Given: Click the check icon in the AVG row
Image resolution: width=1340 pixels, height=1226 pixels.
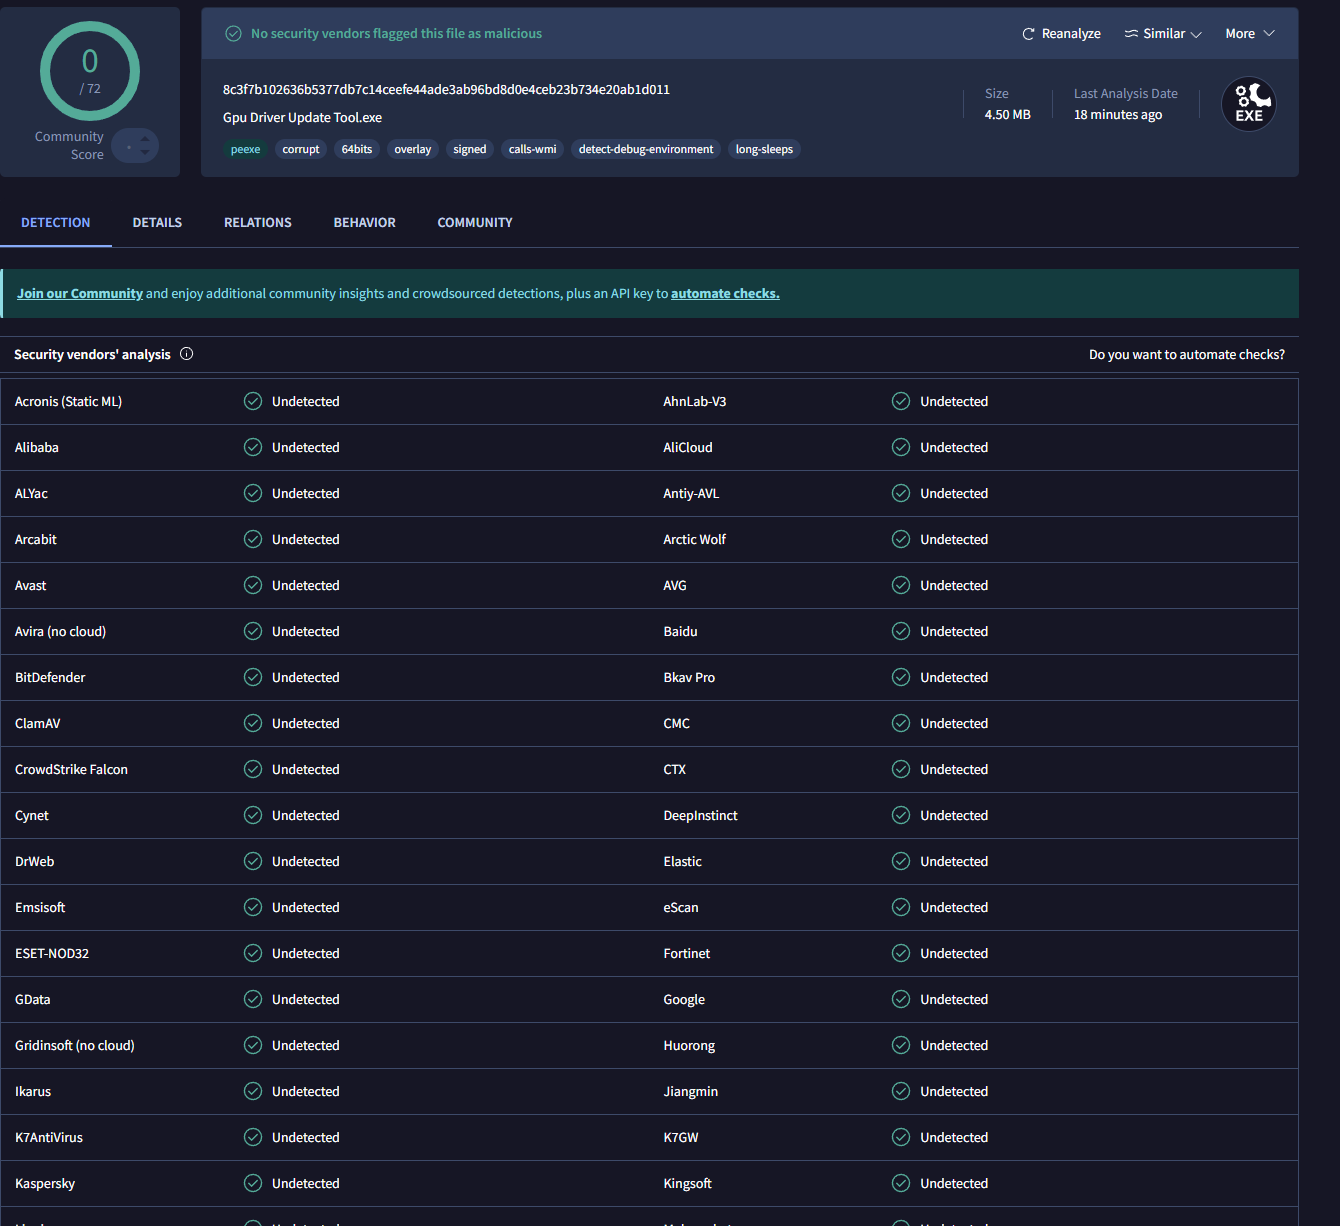Looking at the screenshot, I should (x=901, y=585).
